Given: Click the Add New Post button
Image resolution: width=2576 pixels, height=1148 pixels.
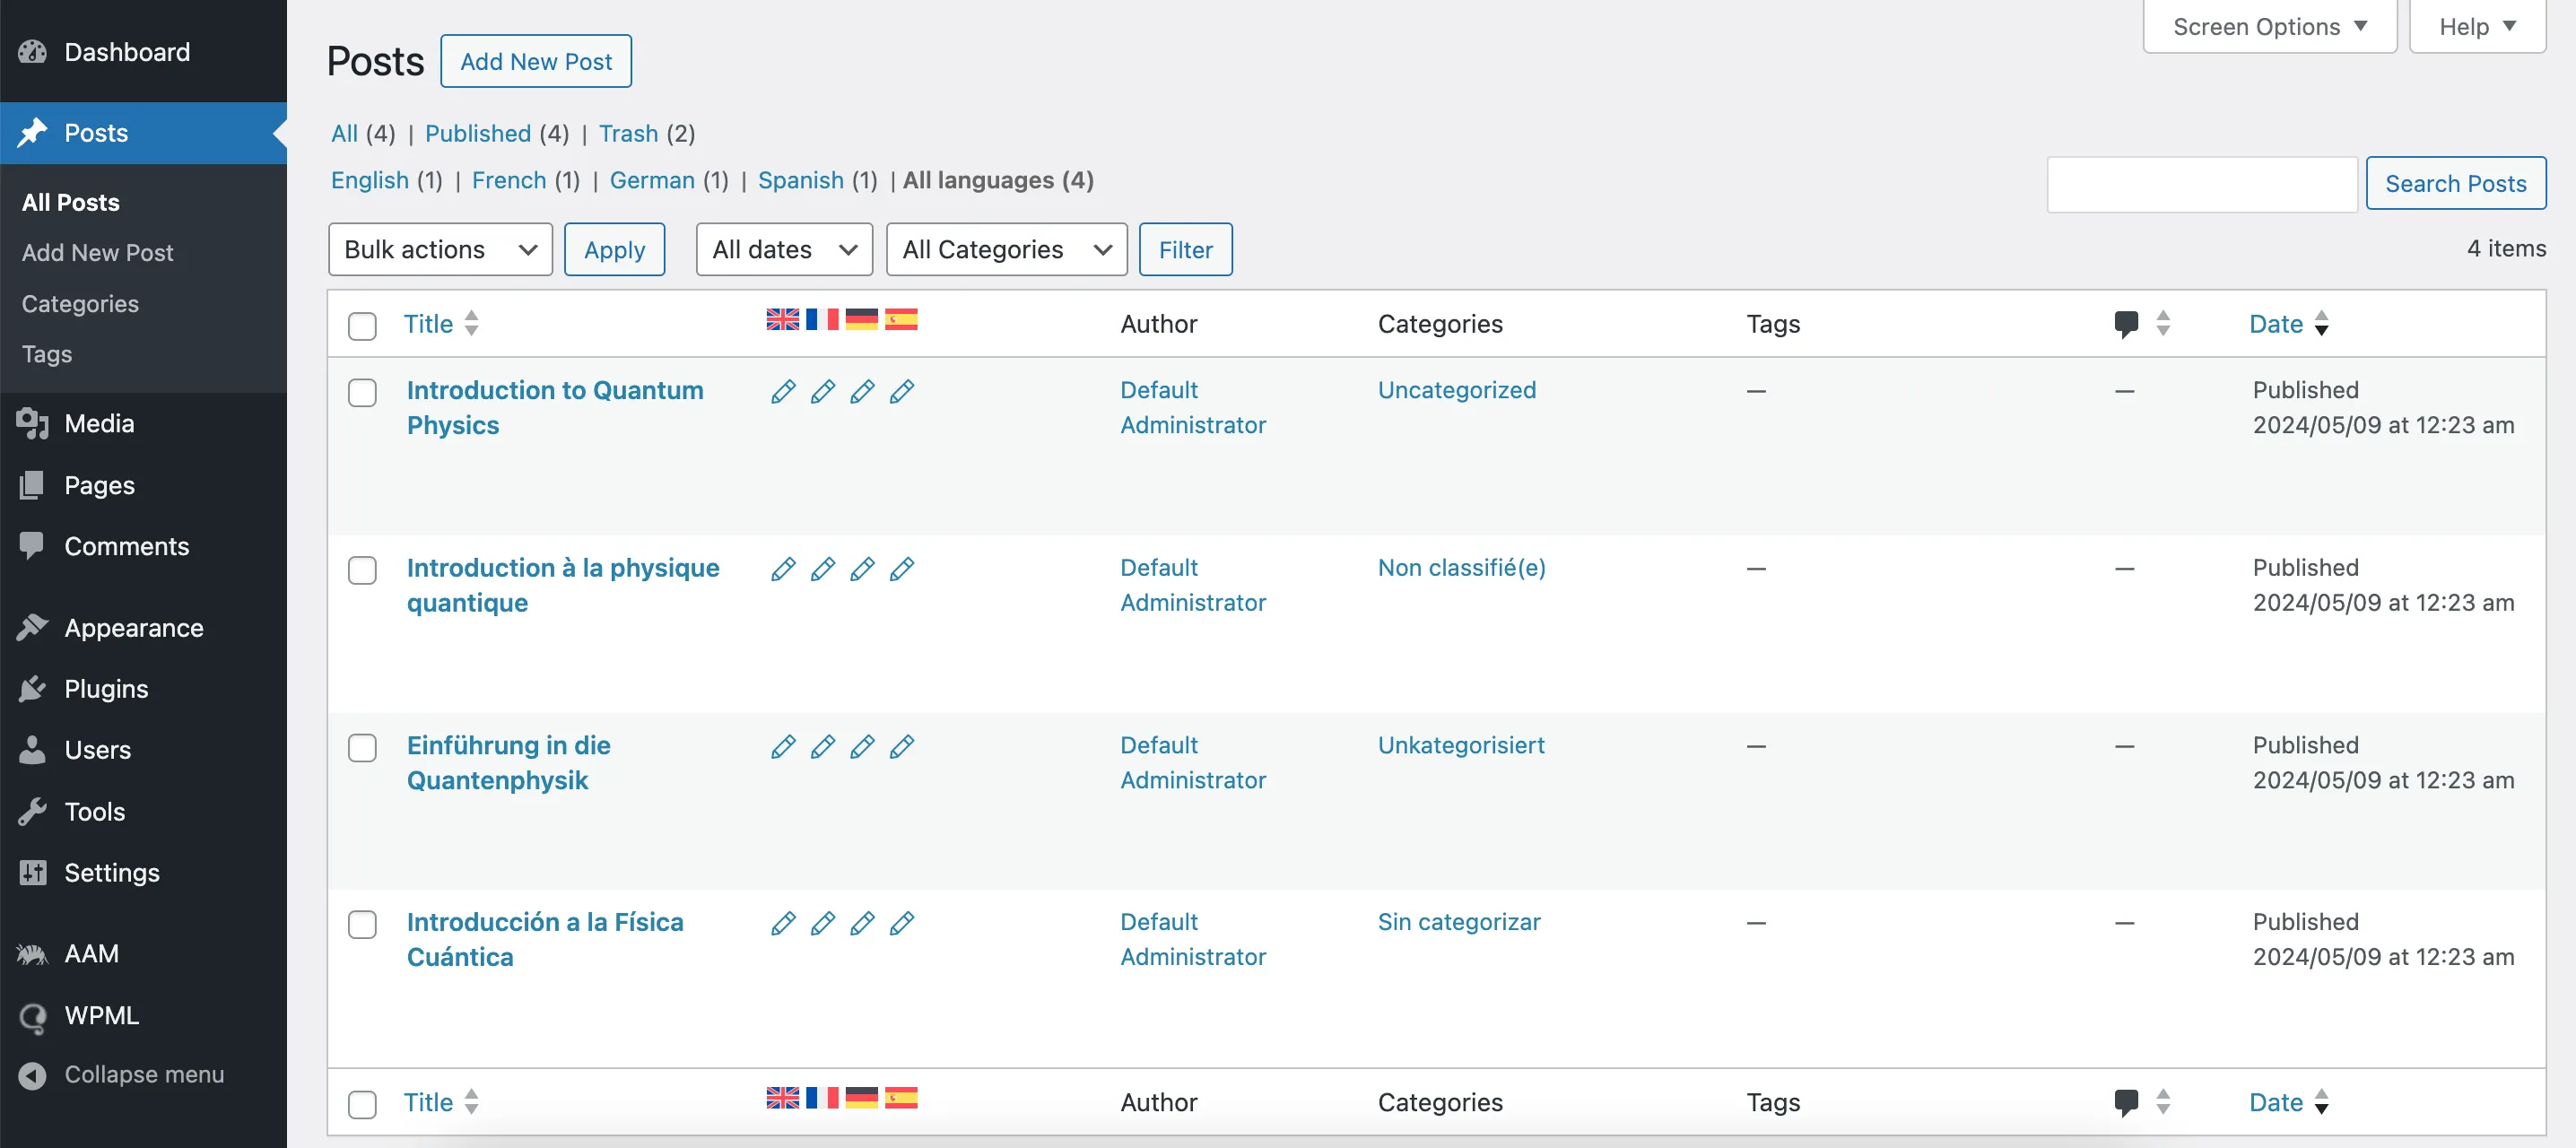Looking at the screenshot, I should (x=535, y=61).
